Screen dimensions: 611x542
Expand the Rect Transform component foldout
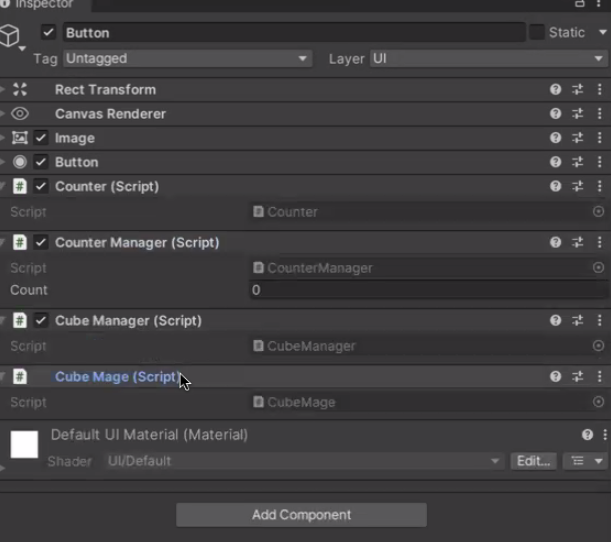pyautogui.click(x=3, y=90)
